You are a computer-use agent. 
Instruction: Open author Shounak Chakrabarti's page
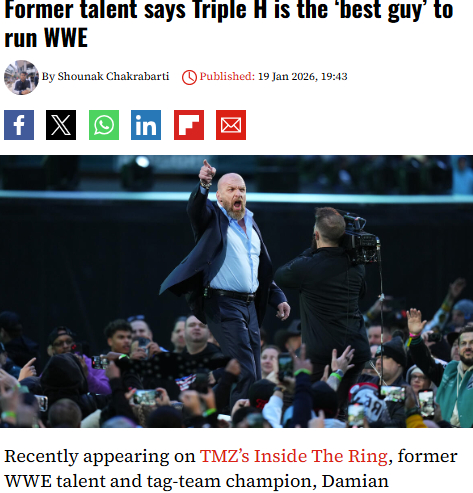click(113, 76)
